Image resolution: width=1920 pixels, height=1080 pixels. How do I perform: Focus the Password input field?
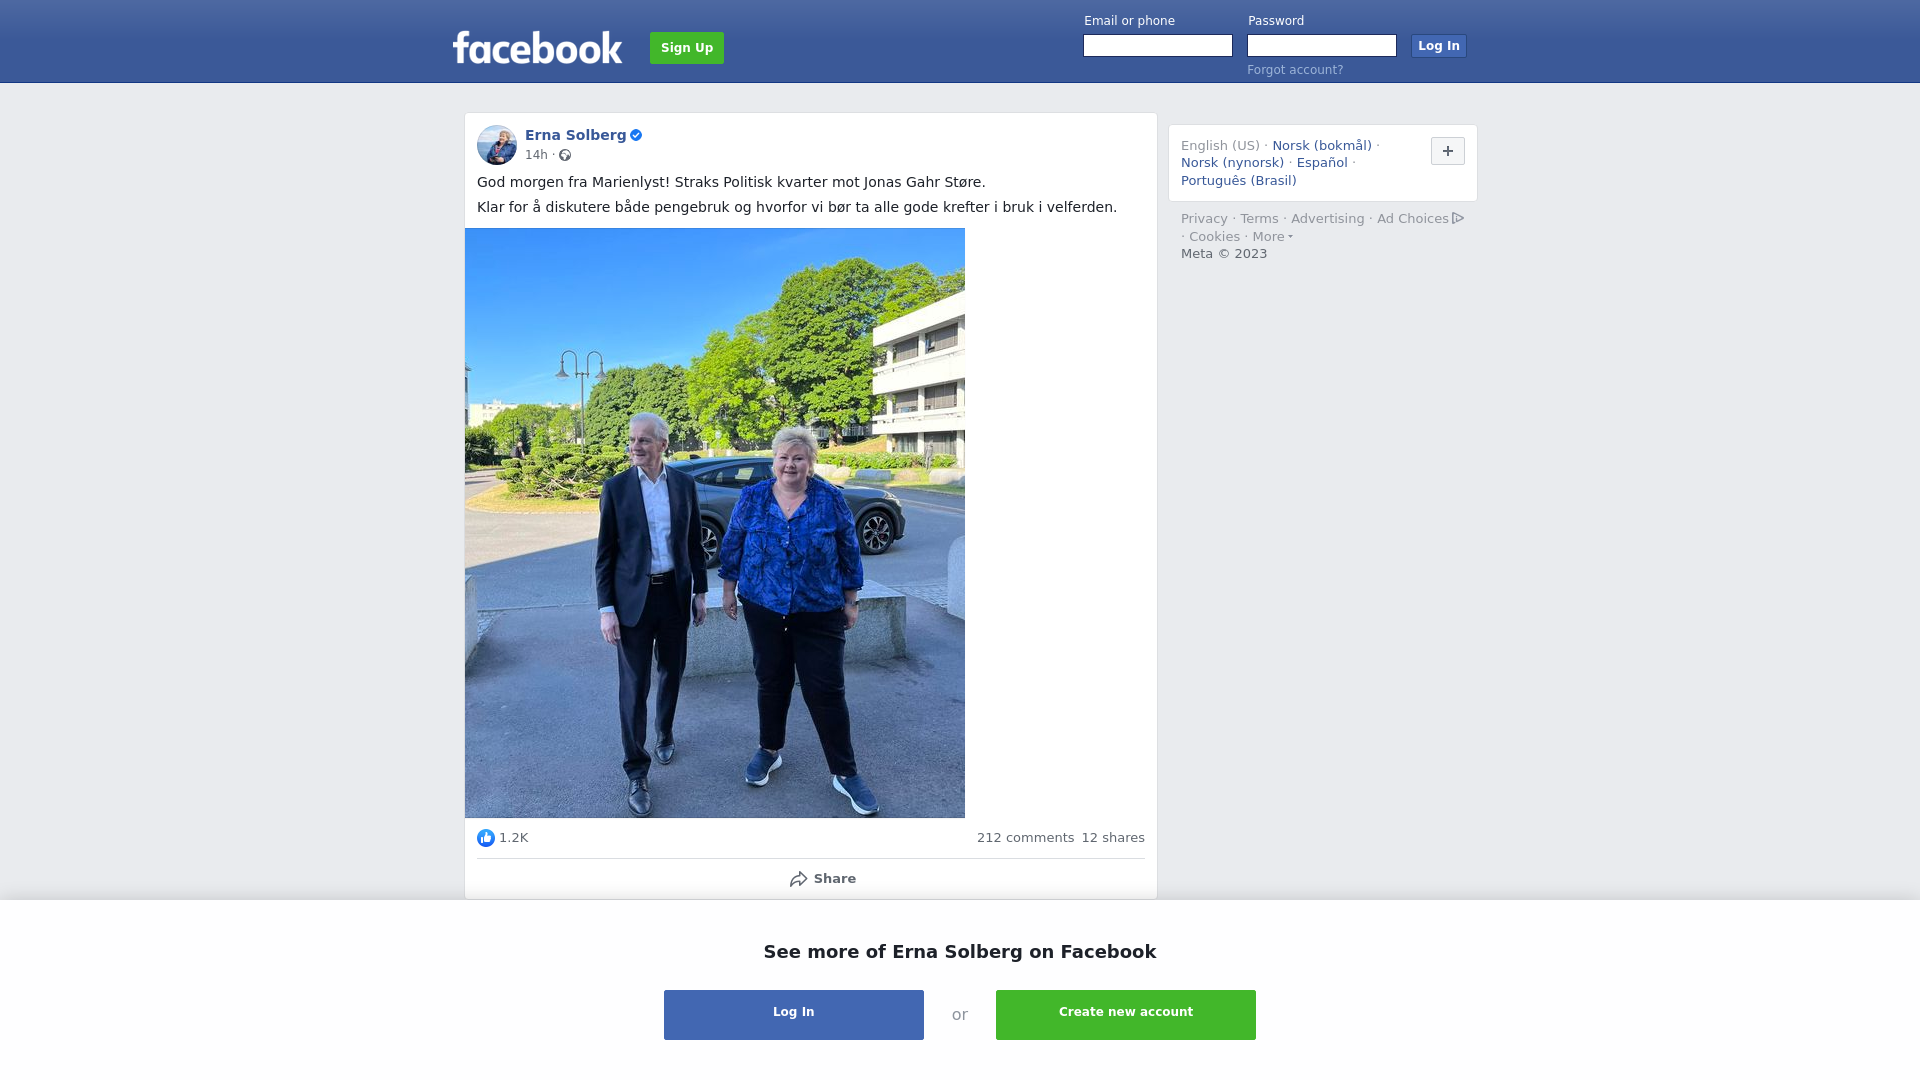click(x=1322, y=46)
